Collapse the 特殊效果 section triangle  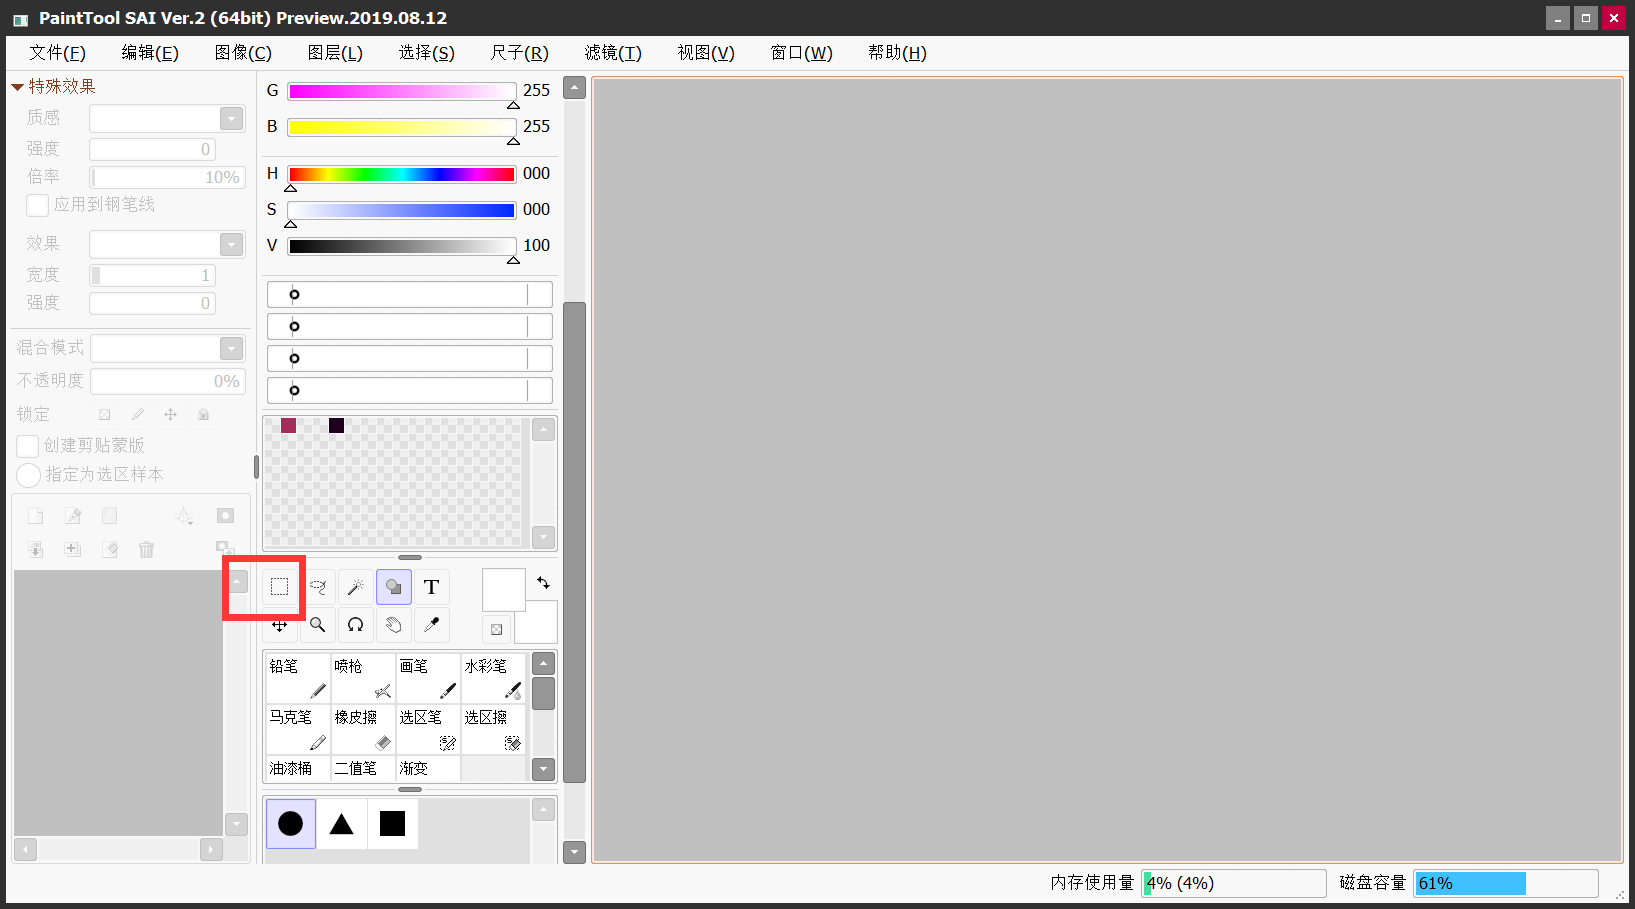tap(17, 87)
